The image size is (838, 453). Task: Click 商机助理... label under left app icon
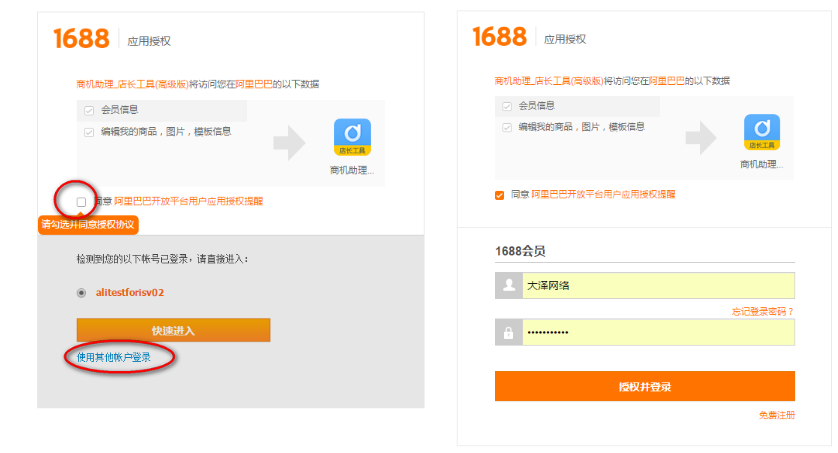352,170
